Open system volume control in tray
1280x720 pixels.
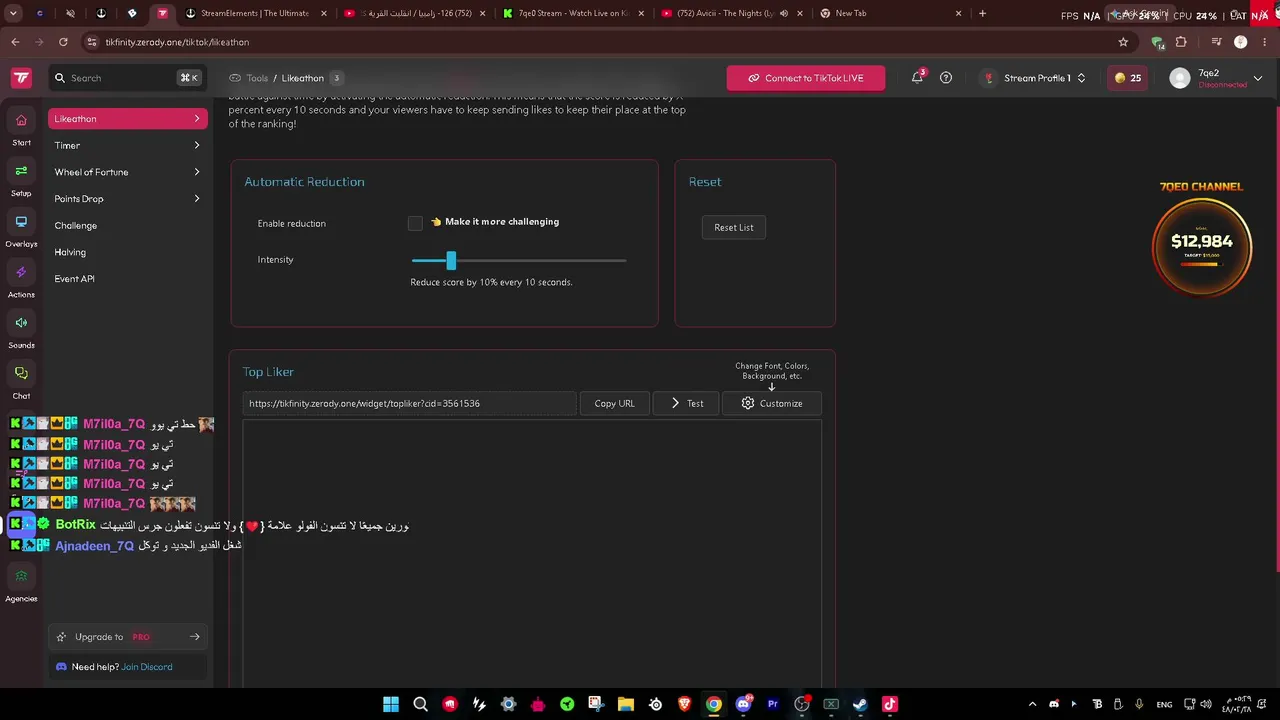pyautogui.click(x=1206, y=704)
